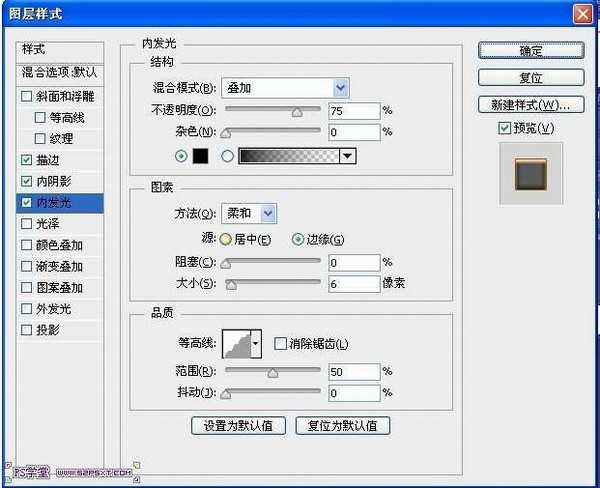This screenshot has width=600, height=488.
Task: Enable the 斜面和浮雕 checkbox
Action: [x=26, y=97]
